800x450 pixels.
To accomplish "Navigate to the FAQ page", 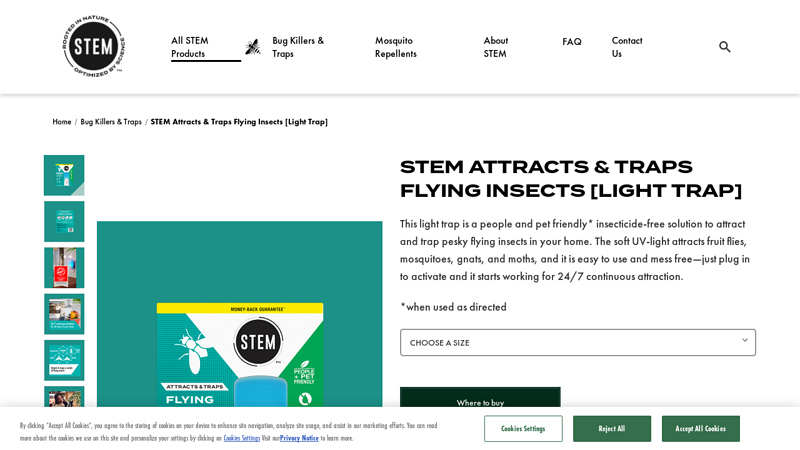I will point(572,42).
